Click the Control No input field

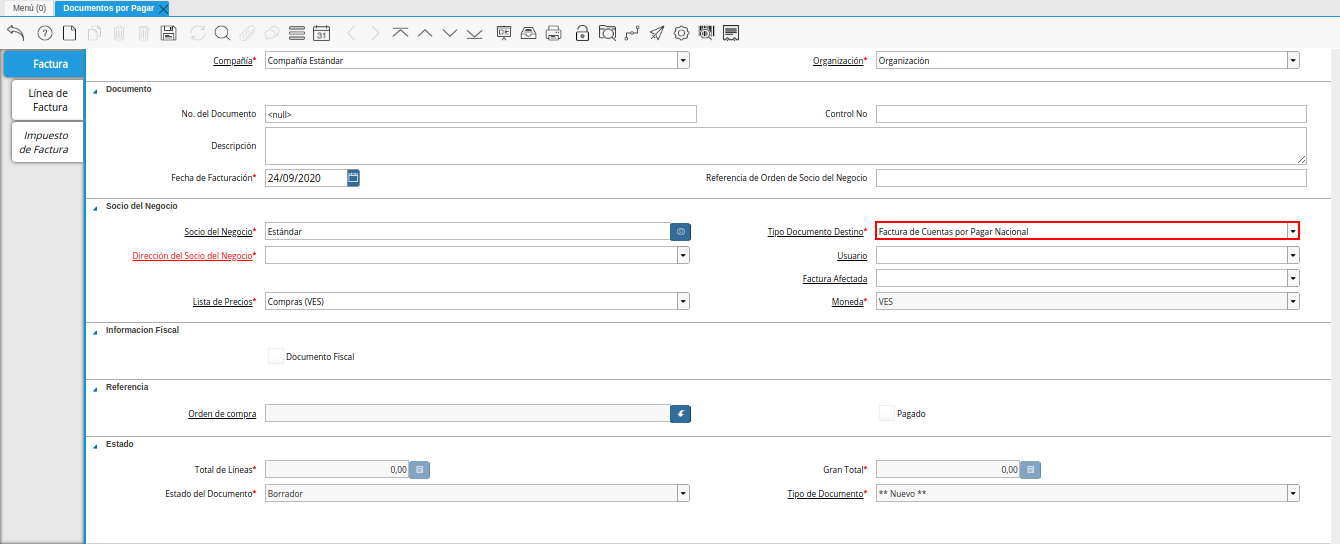click(x=1090, y=114)
